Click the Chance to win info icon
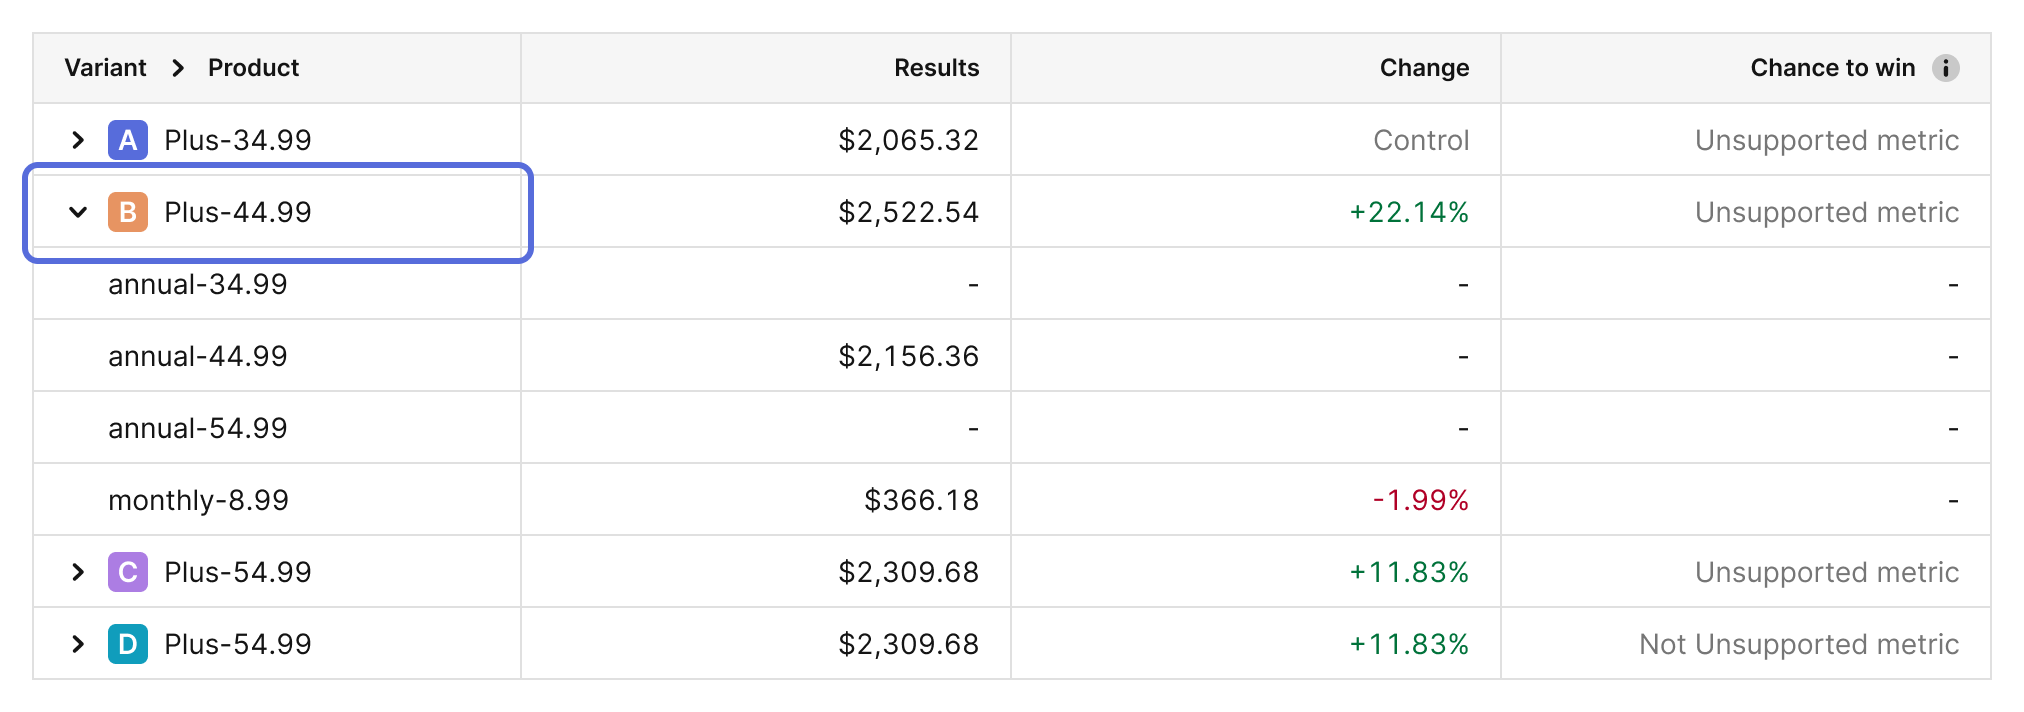 pyautogui.click(x=1945, y=68)
